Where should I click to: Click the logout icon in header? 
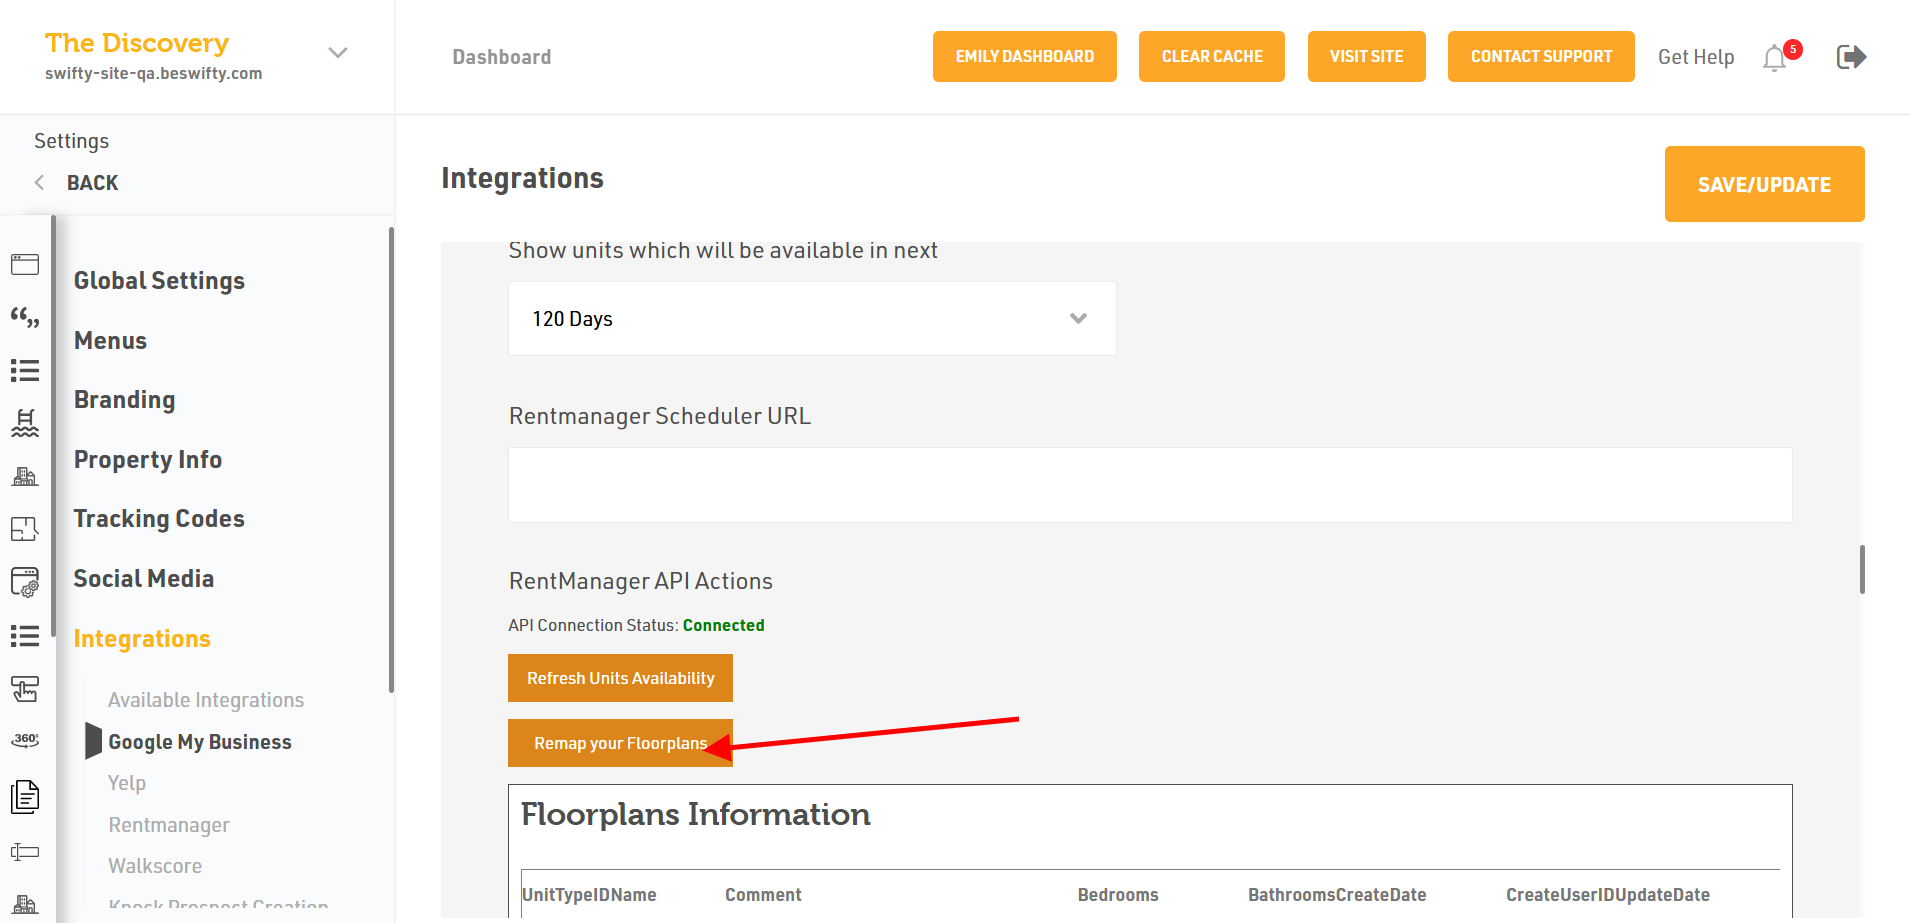pyautogui.click(x=1851, y=57)
